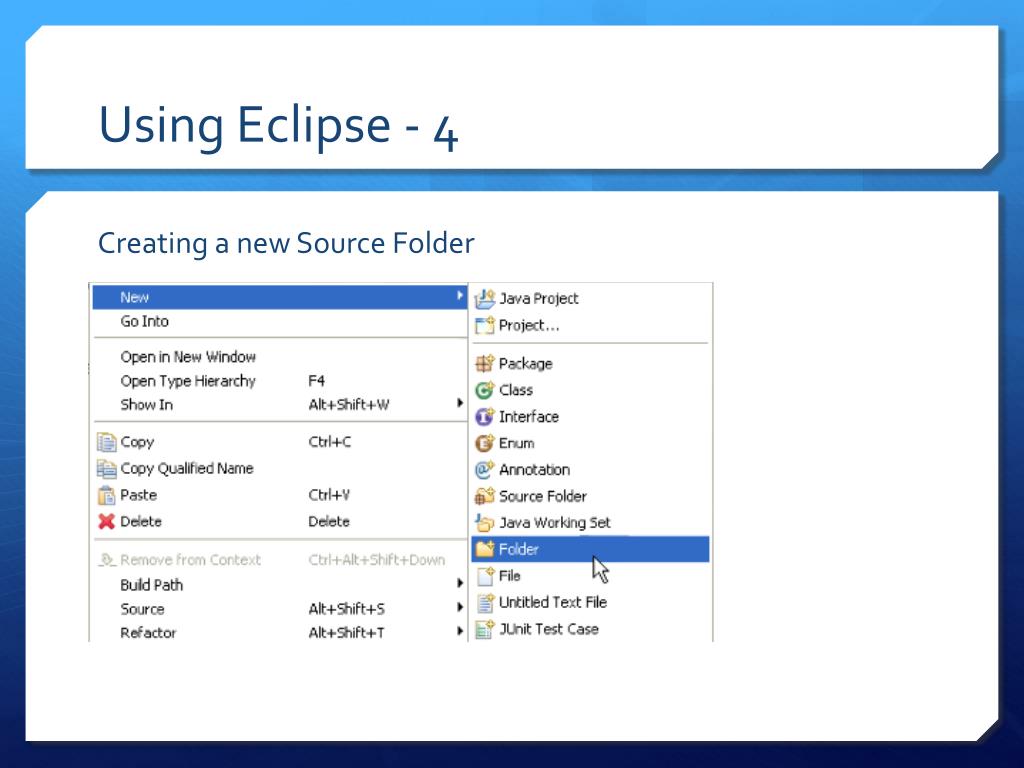This screenshot has height=768, width=1024.
Task: Select Copy Qualified Name entry
Action: coord(280,468)
